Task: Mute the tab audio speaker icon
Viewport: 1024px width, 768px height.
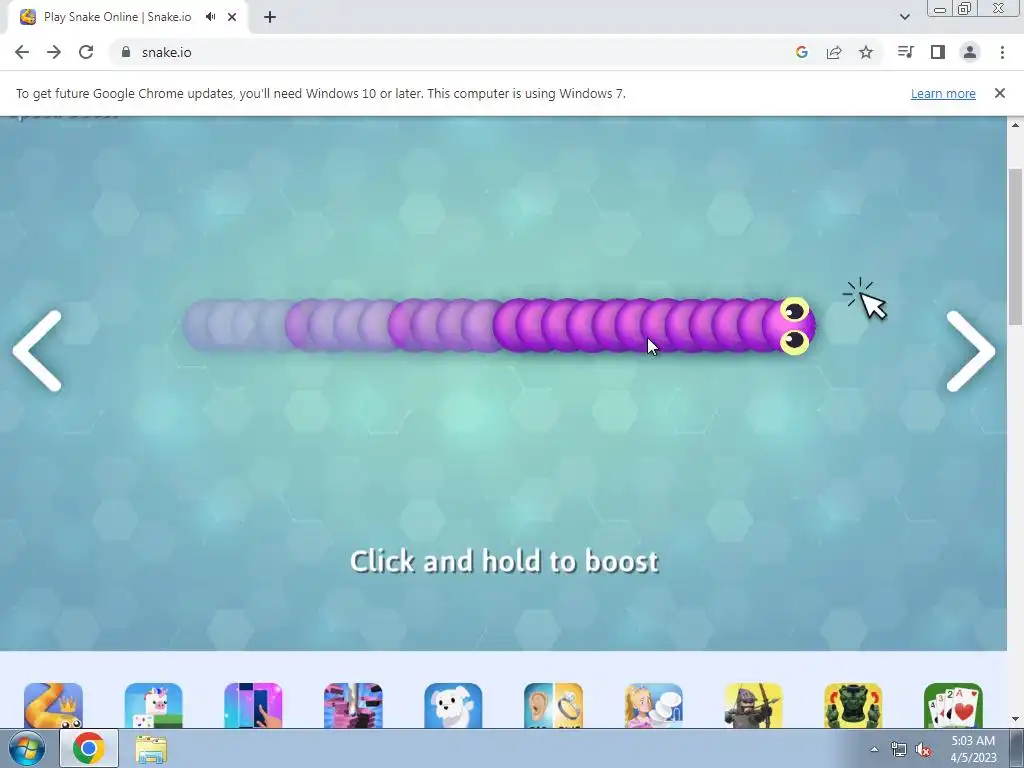Action: click(210, 17)
